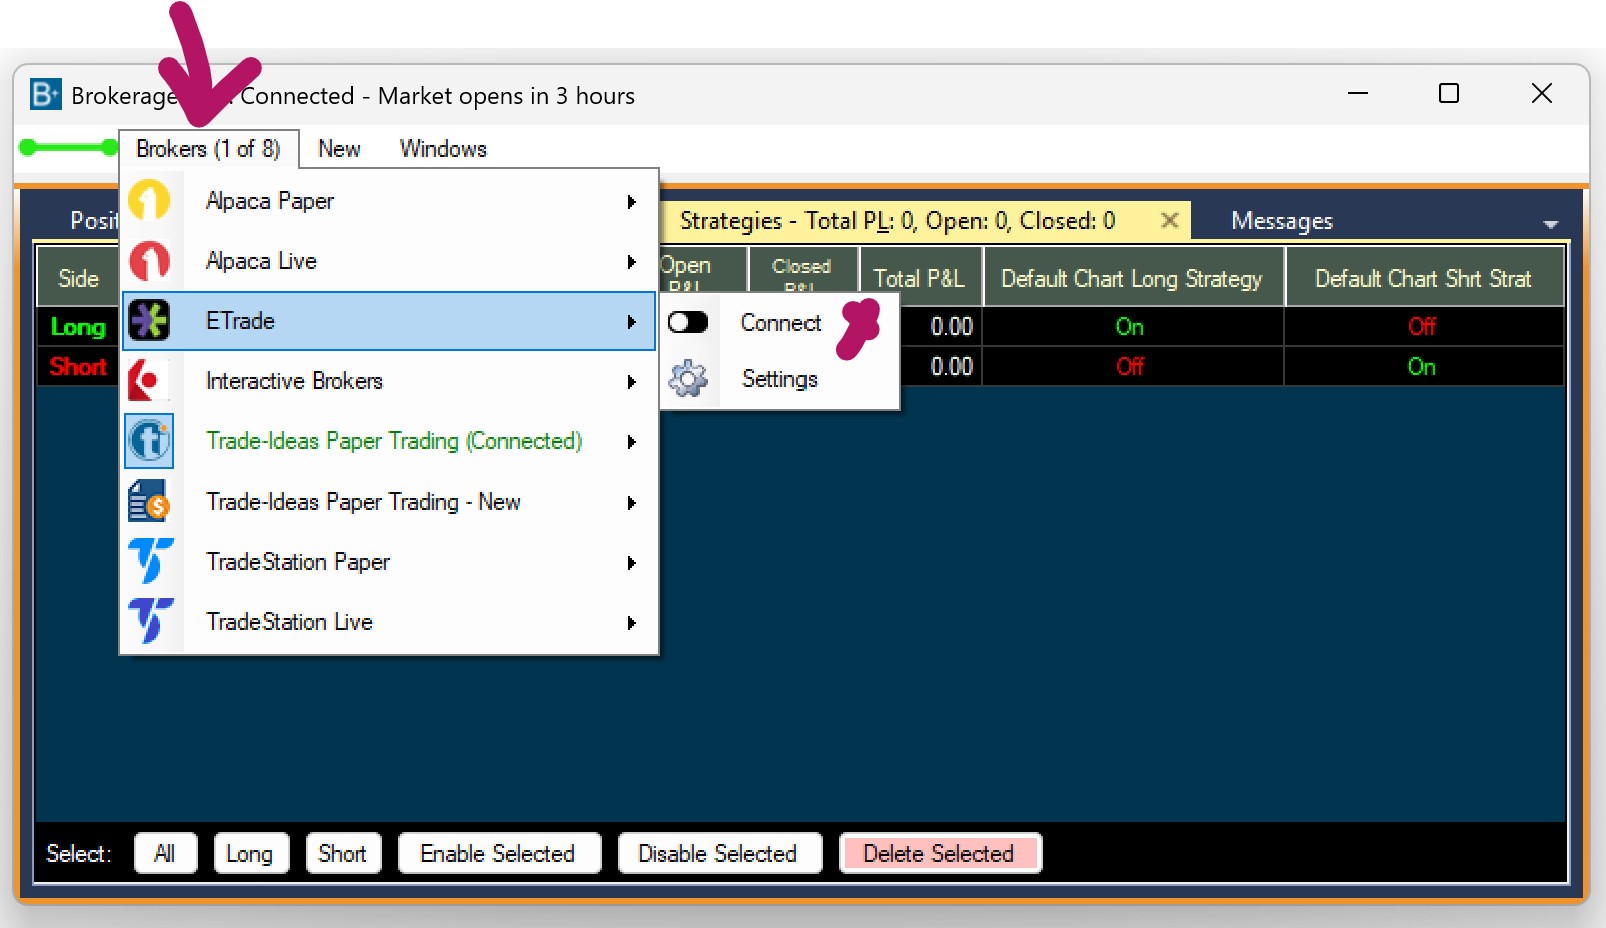Click the ETrade asterisk logo icon

(x=149, y=321)
